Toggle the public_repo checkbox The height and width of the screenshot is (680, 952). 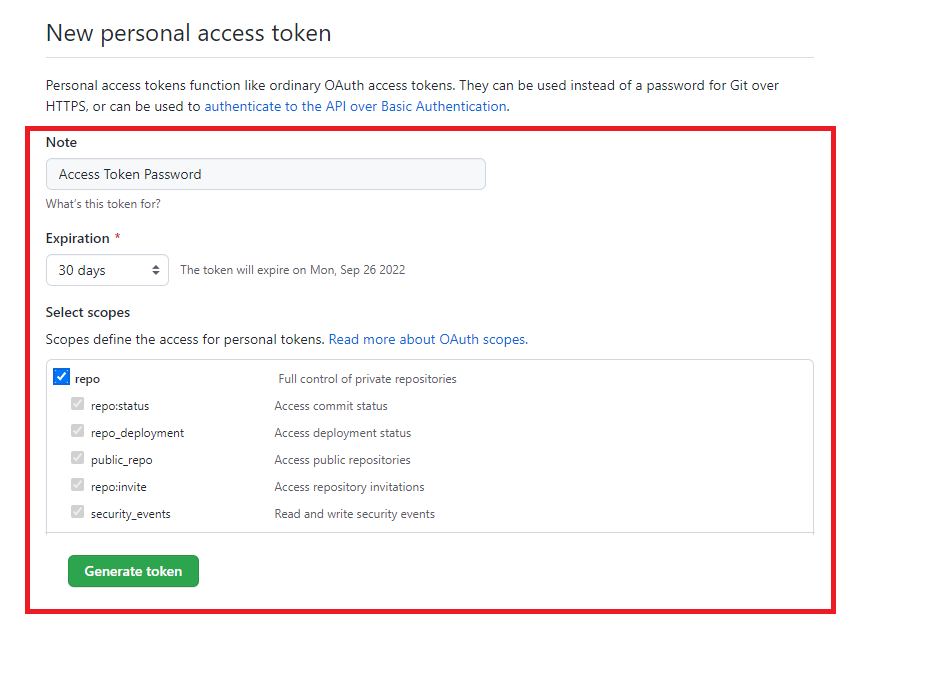[x=77, y=458]
